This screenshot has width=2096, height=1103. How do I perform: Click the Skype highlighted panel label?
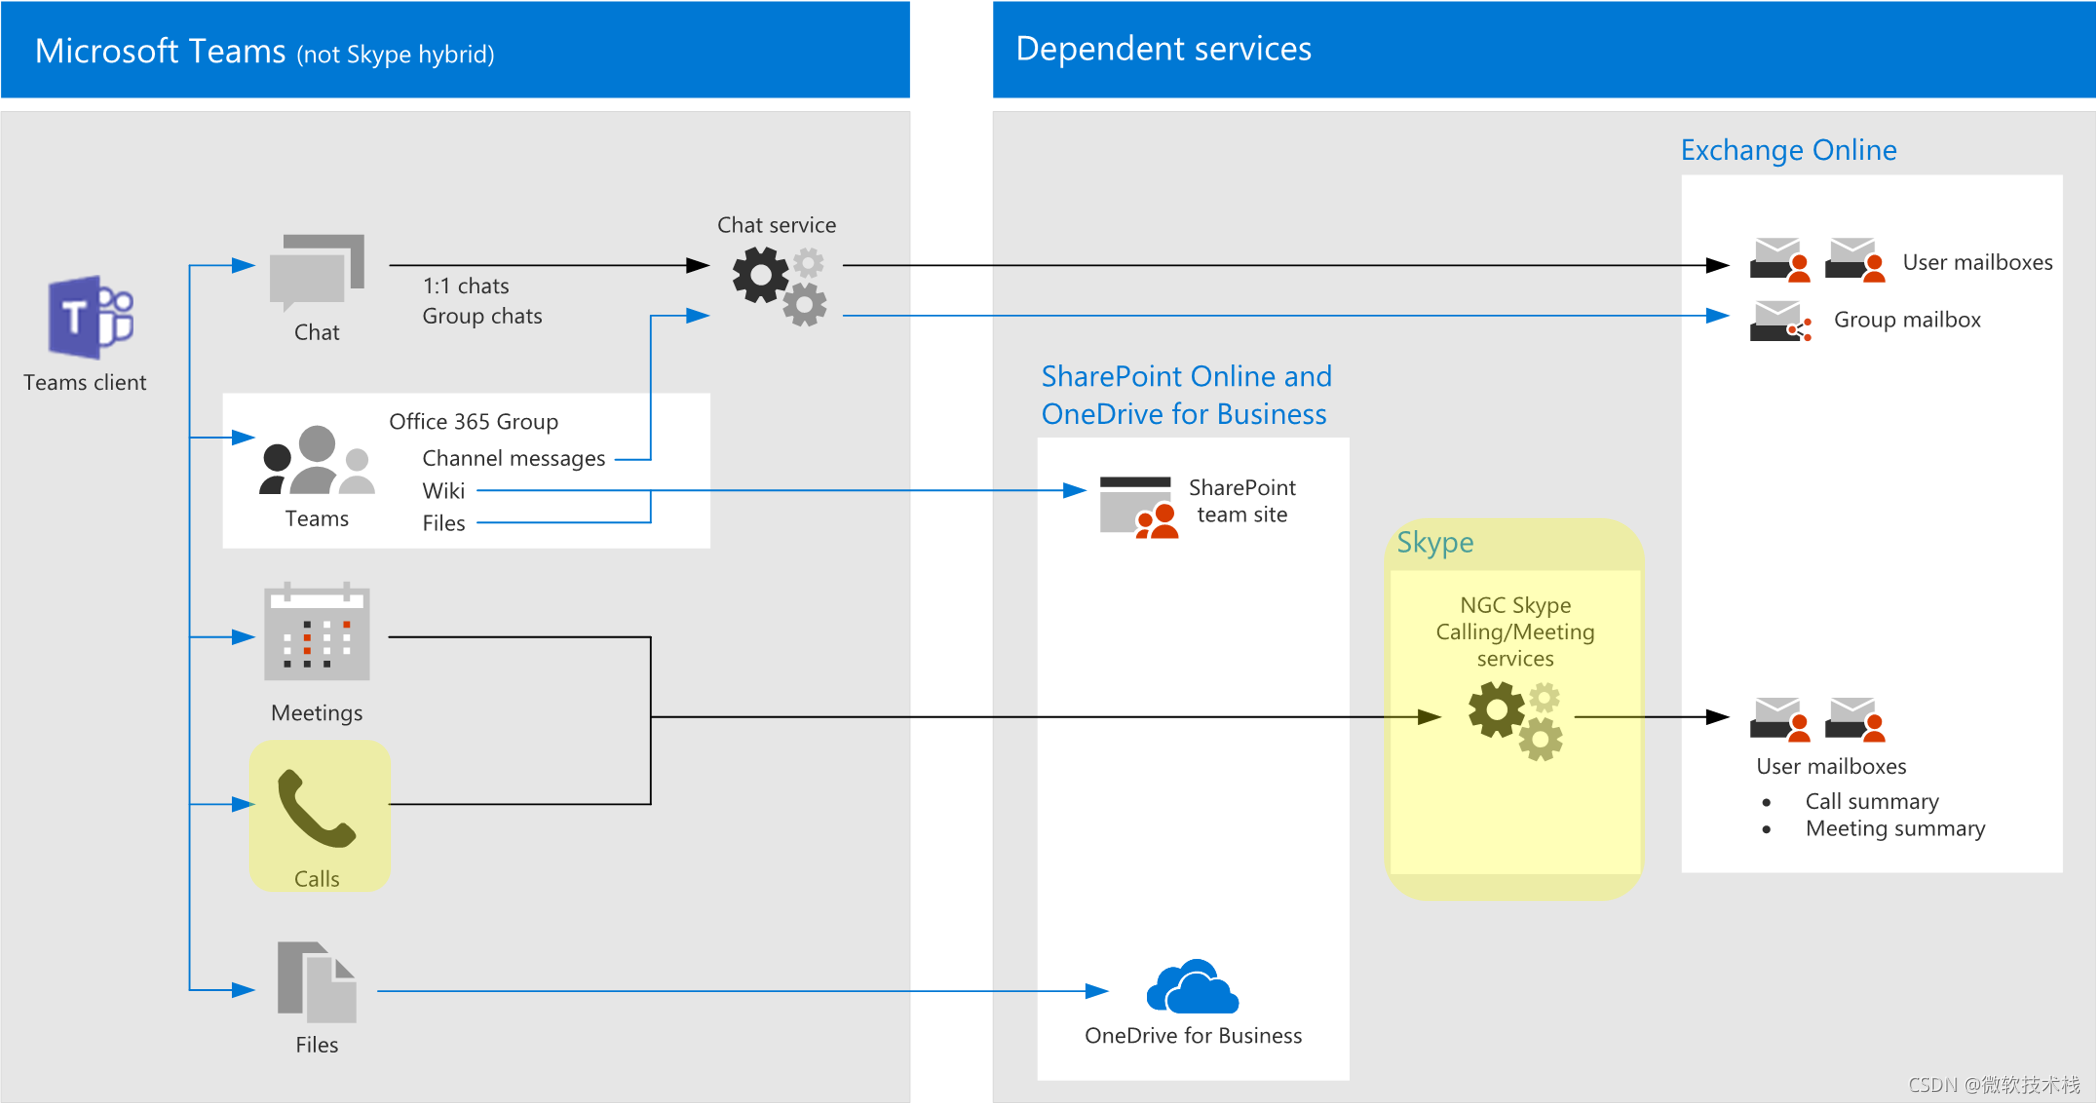[x=1435, y=542]
